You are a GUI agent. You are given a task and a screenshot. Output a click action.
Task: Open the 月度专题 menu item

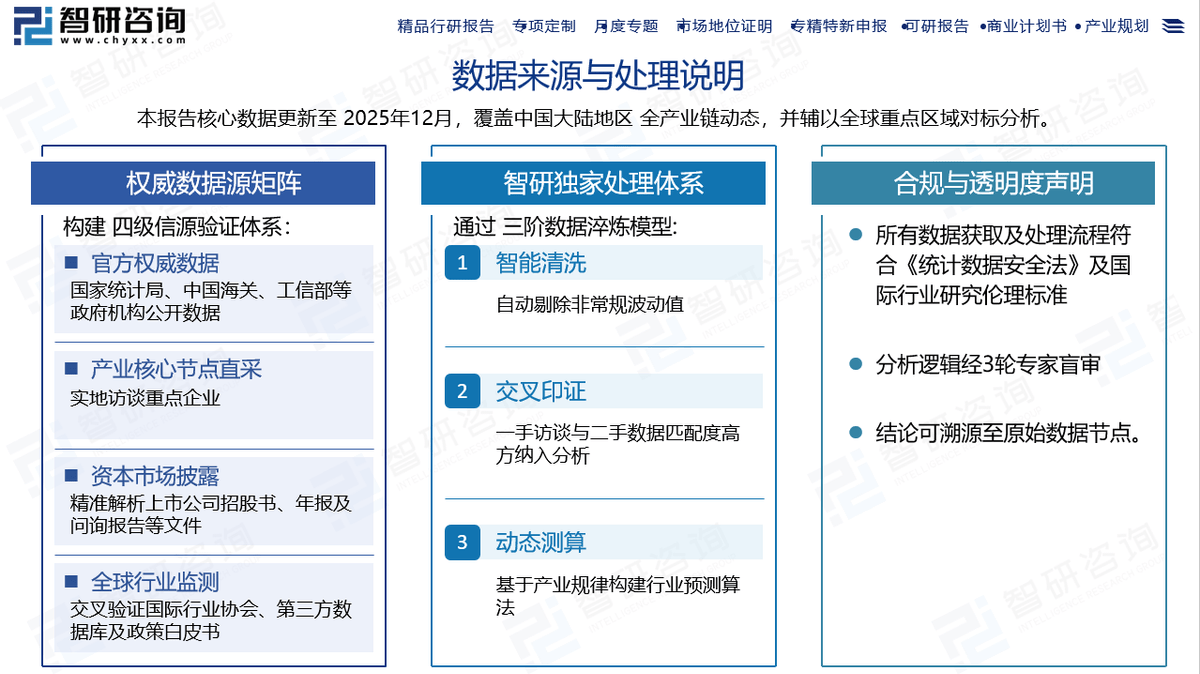click(x=625, y=27)
